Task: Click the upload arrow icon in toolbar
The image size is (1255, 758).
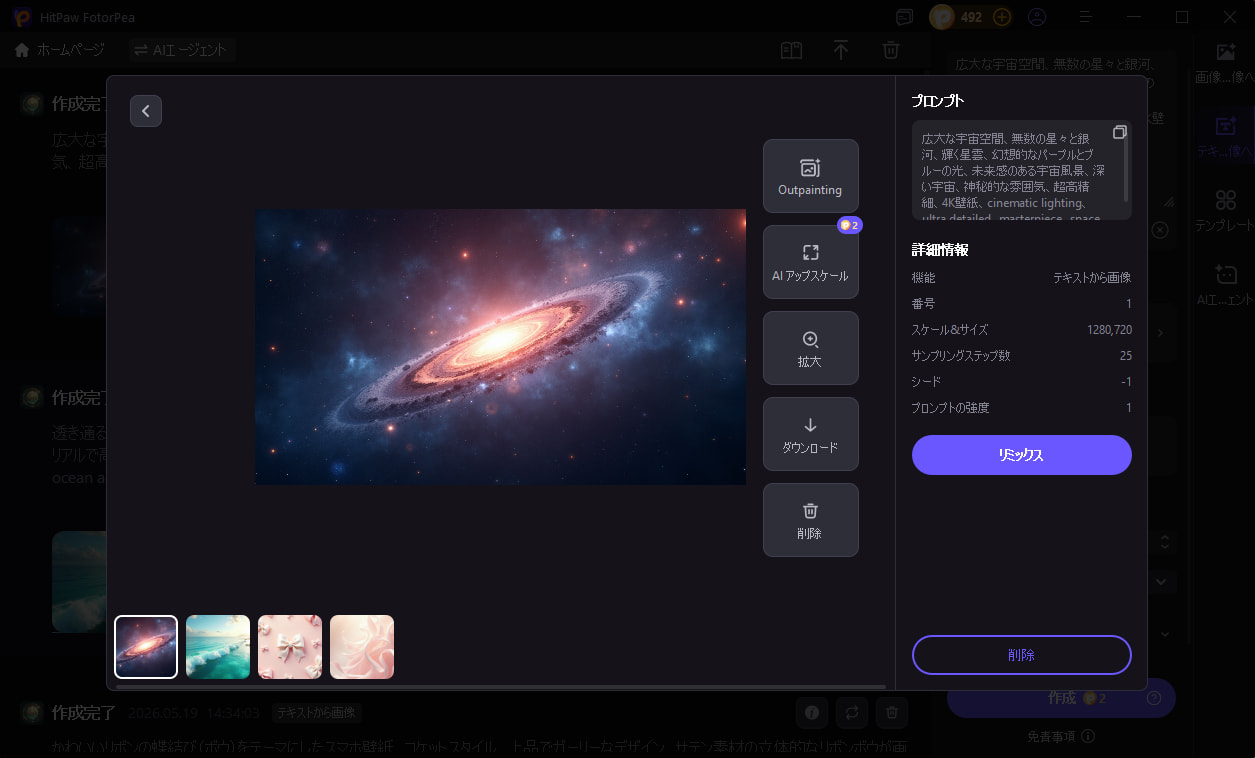Action: coord(841,50)
